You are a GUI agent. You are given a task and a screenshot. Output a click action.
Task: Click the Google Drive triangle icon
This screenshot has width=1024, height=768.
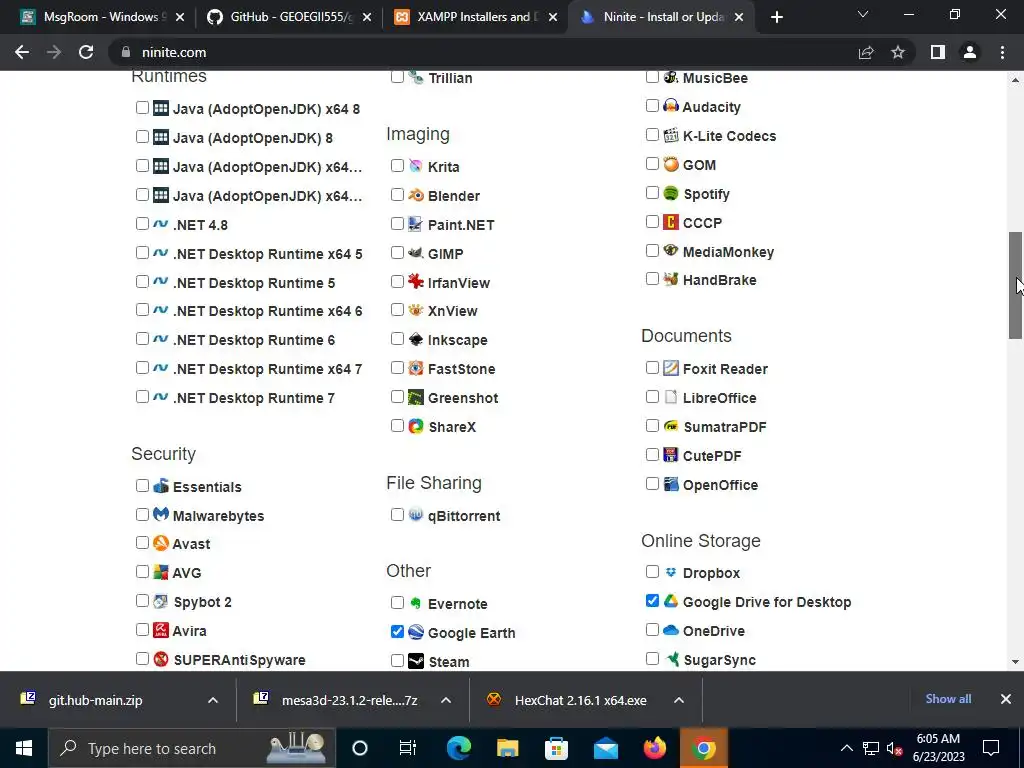click(671, 601)
